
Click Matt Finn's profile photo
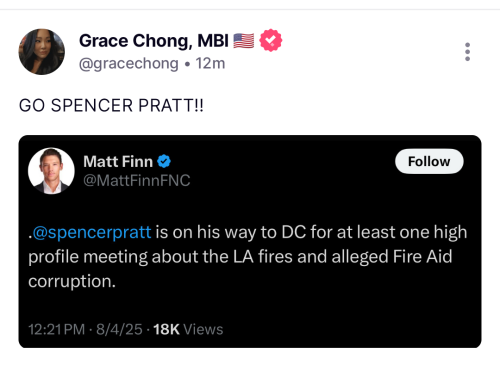[51, 171]
